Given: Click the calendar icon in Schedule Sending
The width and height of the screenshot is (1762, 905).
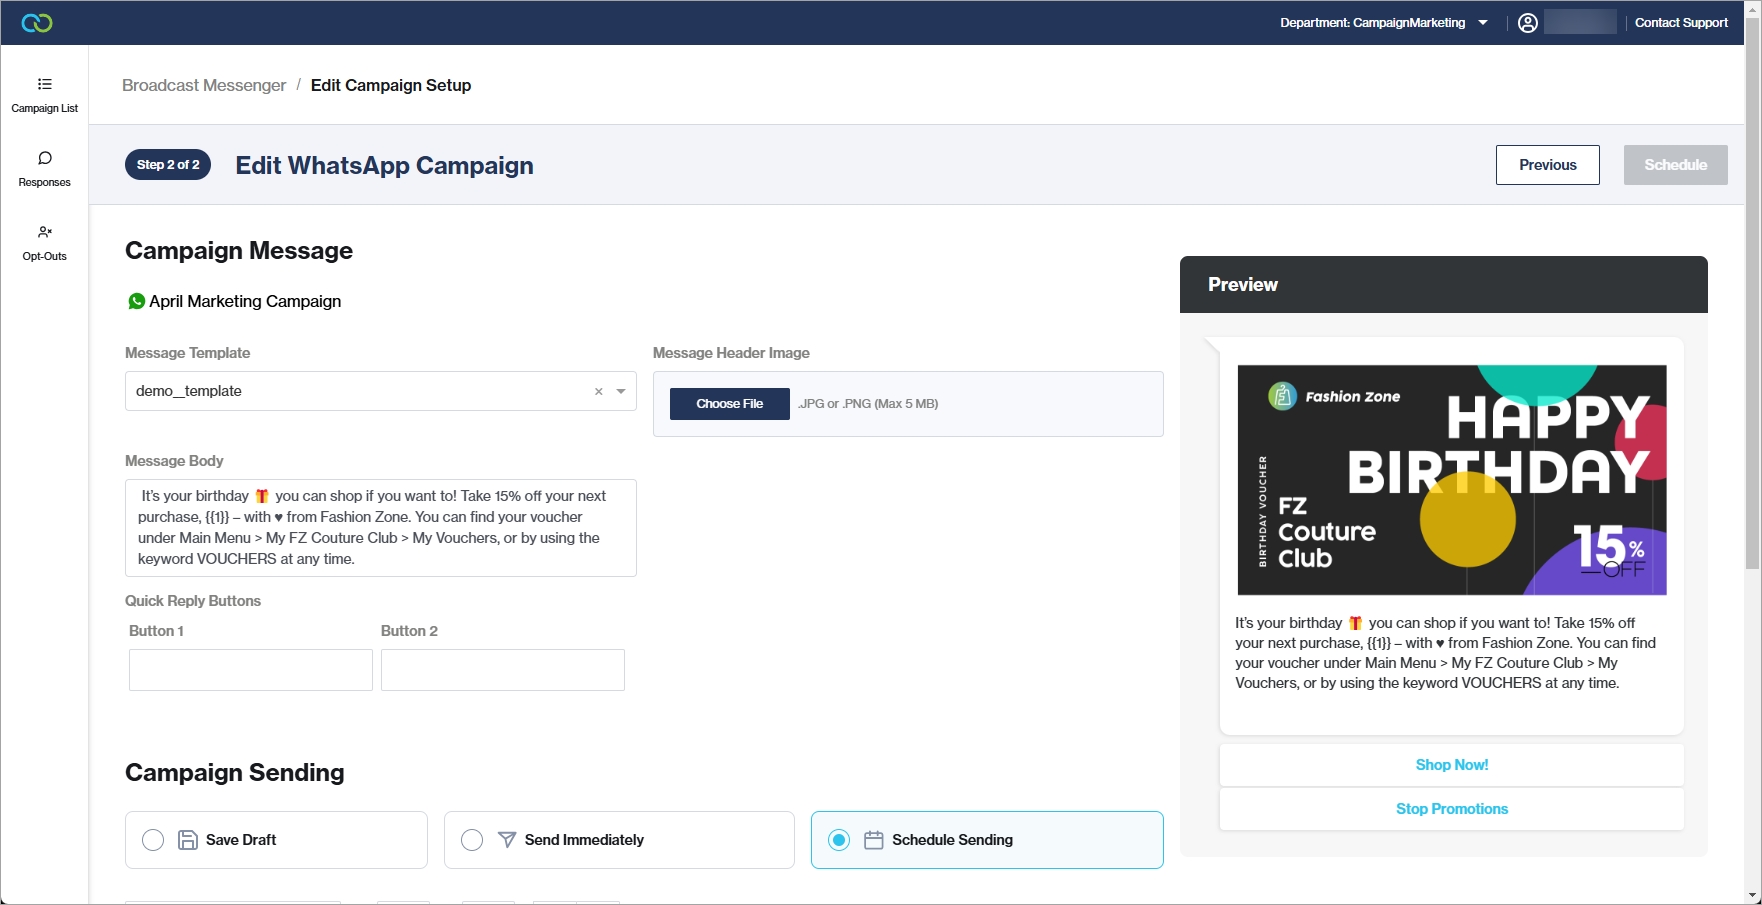Looking at the screenshot, I should (873, 840).
